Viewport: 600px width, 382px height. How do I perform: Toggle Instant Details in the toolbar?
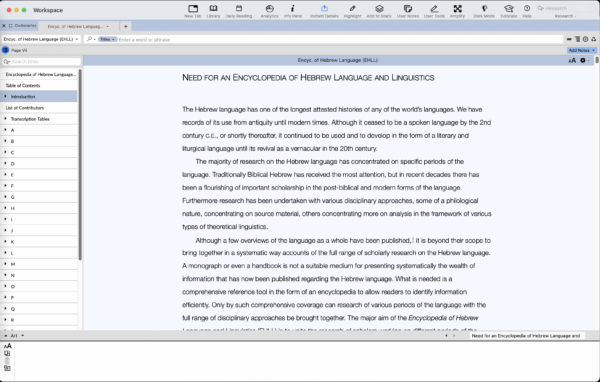click(324, 11)
